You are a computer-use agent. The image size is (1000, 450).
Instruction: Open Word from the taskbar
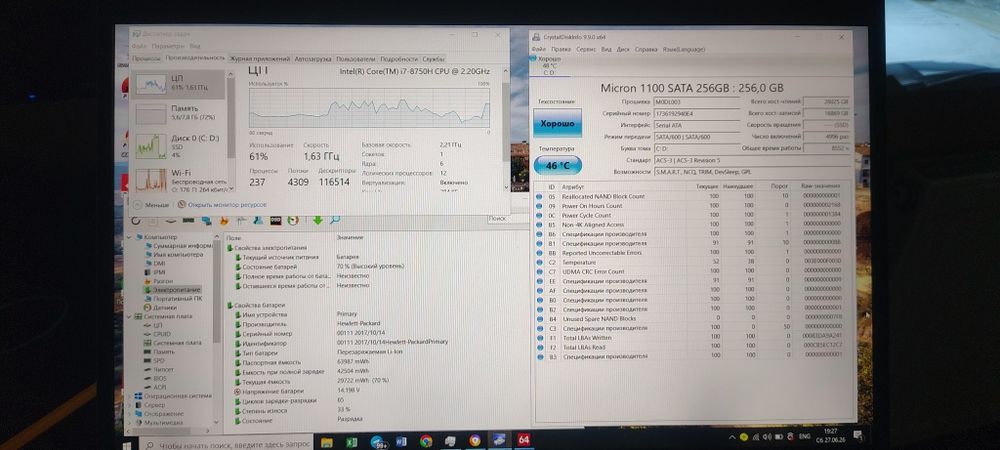[401, 441]
